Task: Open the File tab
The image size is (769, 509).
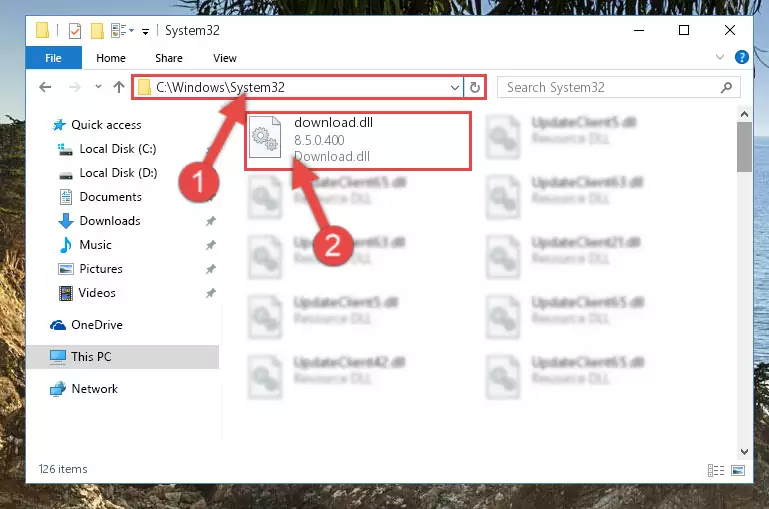Action: click(x=53, y=58)
